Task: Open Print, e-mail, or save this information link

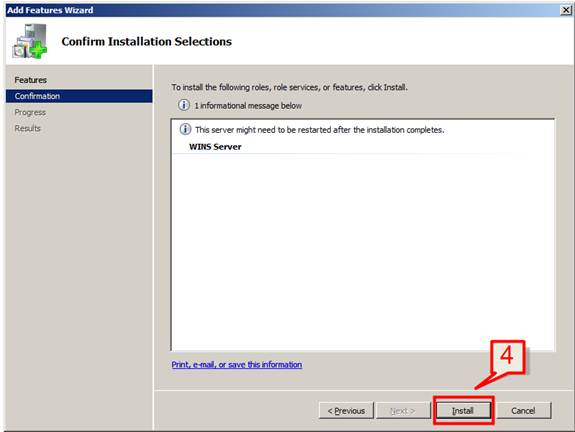Action: tap(237, 365)
